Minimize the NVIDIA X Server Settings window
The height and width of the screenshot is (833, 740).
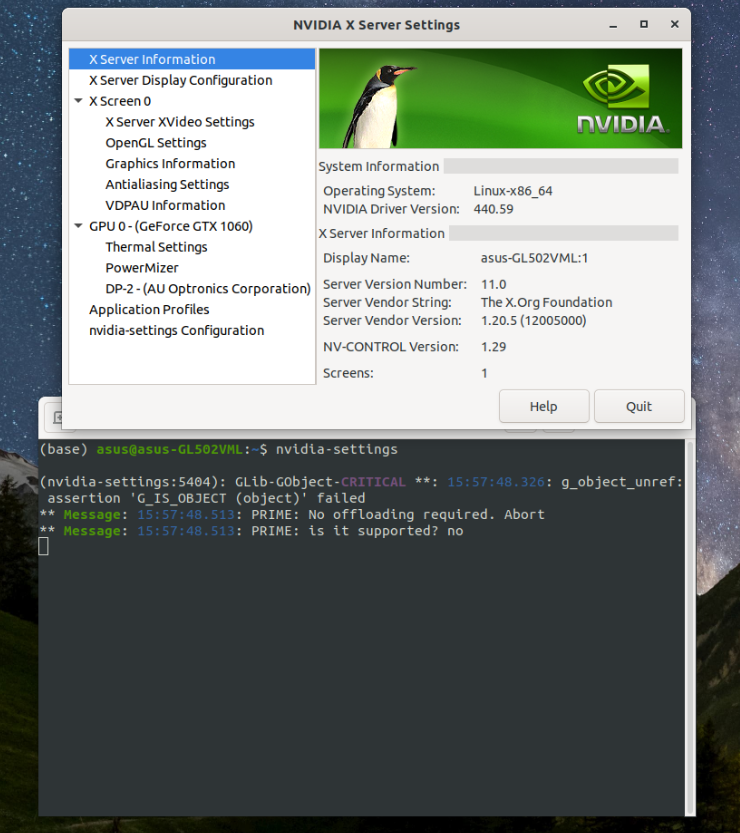pos(613,25)
